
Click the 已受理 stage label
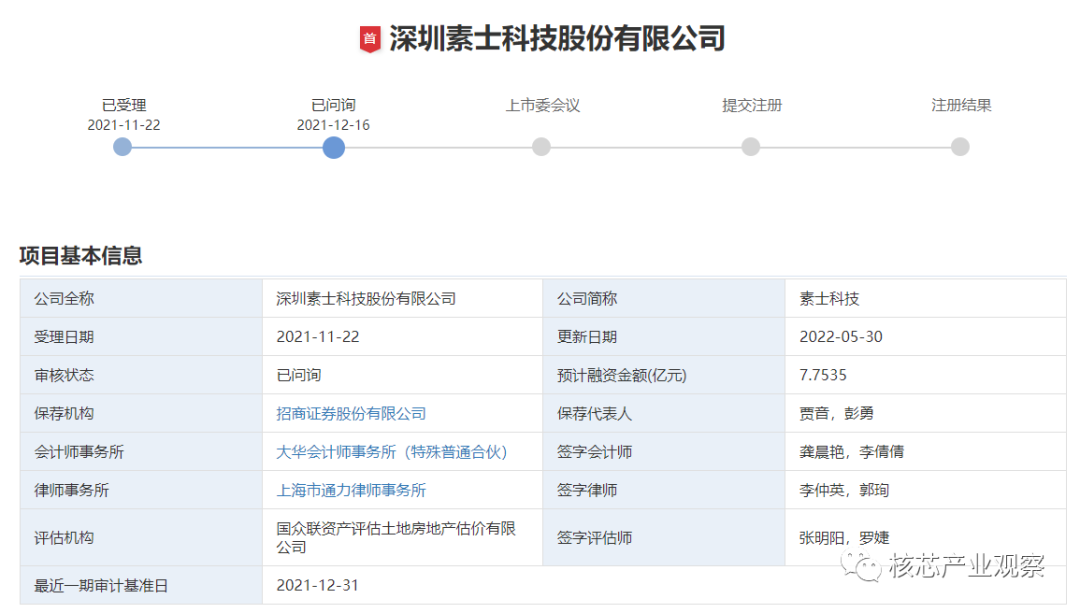pyautogui.click(x=124, y=105)
